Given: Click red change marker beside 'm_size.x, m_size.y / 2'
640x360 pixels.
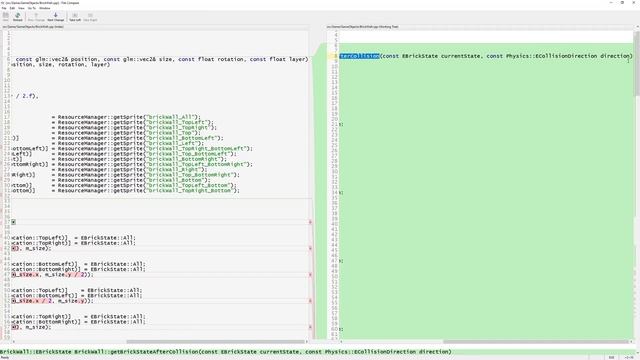Looking at the screenshot, I should [310, 275].
